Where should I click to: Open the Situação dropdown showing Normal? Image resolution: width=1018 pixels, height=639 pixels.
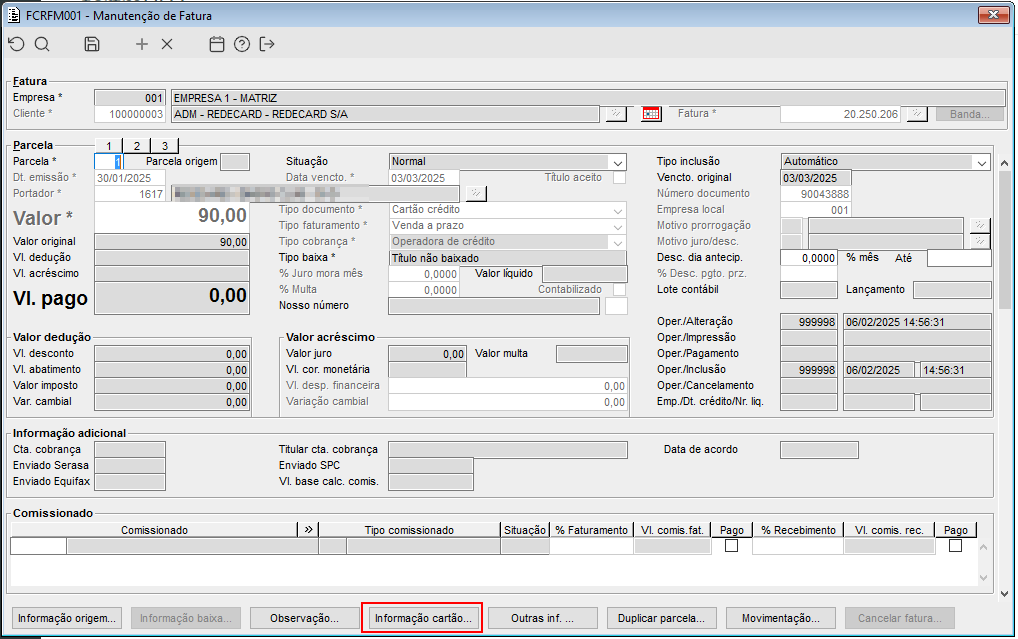[617, 162]
